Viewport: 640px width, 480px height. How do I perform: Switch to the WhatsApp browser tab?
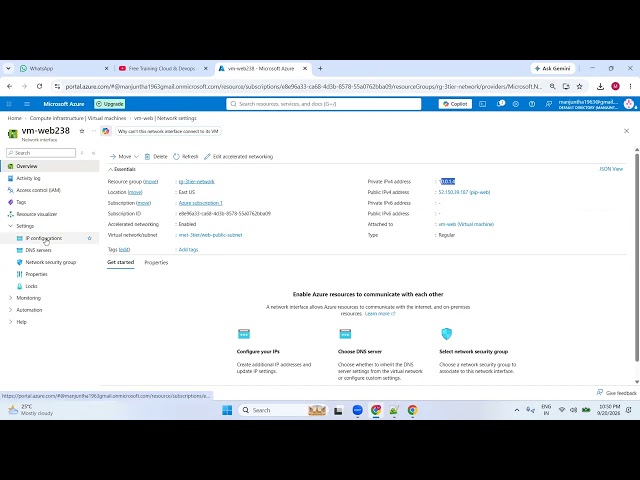tap(64, 69)
